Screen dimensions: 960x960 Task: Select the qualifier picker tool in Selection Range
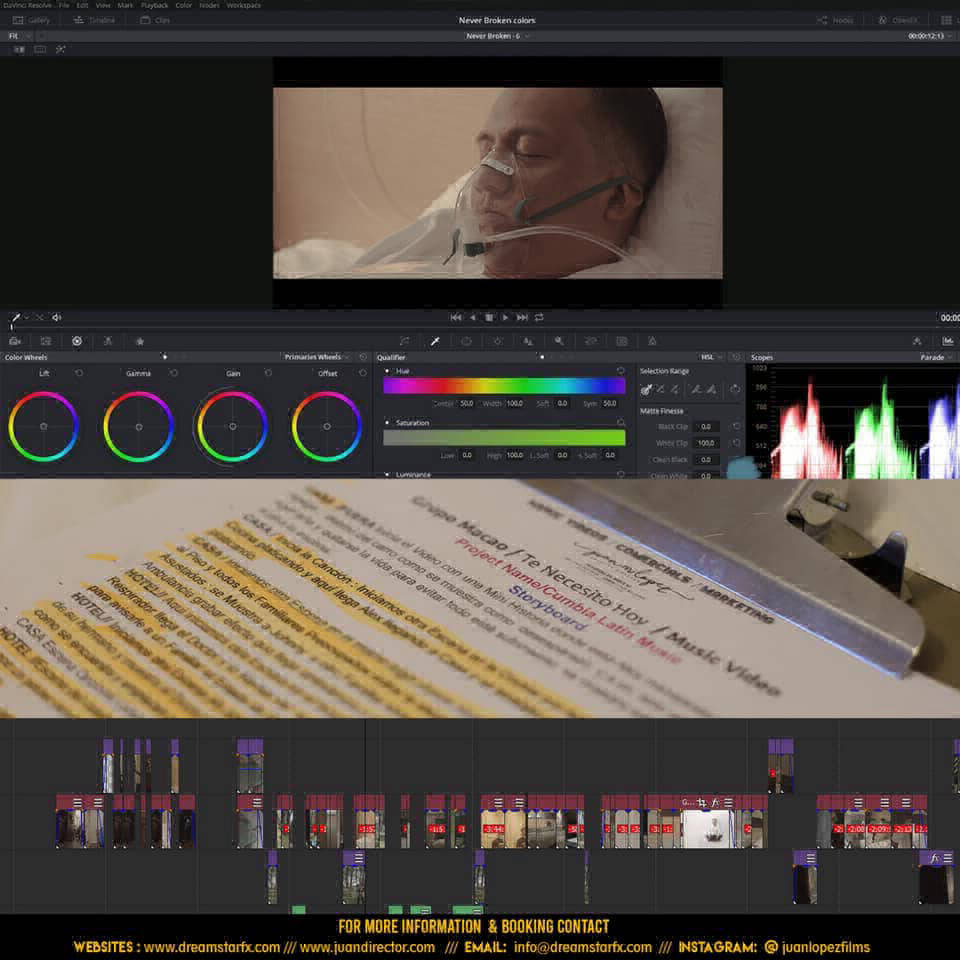click(x=645, y=389)
